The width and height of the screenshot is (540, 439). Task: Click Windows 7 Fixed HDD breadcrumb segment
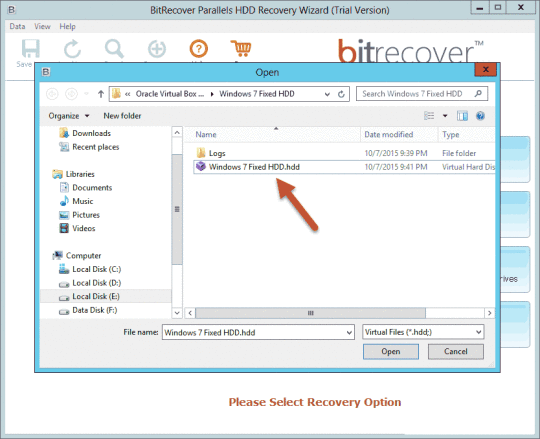[x=257, y=94]
